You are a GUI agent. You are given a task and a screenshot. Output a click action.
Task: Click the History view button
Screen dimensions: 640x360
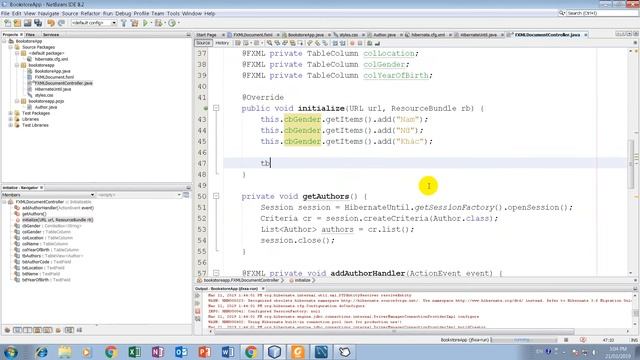pyautogui.click(x=222, y=43)
